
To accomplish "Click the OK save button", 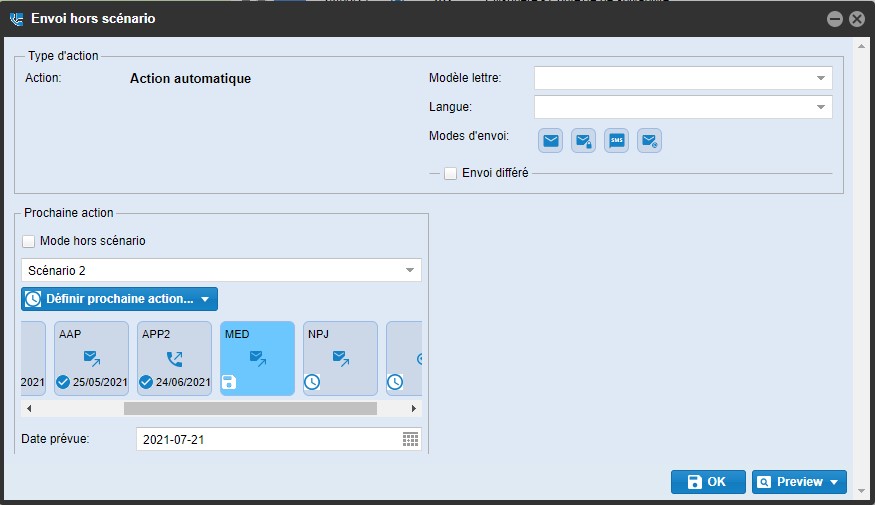I will click(x=708, y=482).
